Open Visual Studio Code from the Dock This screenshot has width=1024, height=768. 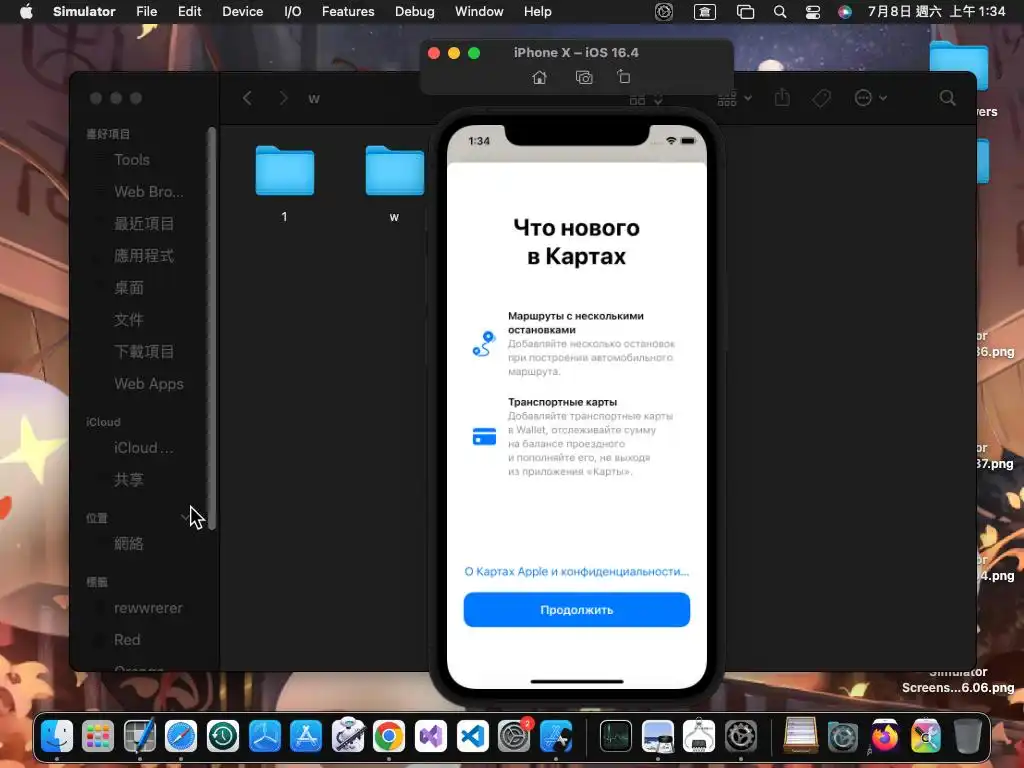[472, 737]
